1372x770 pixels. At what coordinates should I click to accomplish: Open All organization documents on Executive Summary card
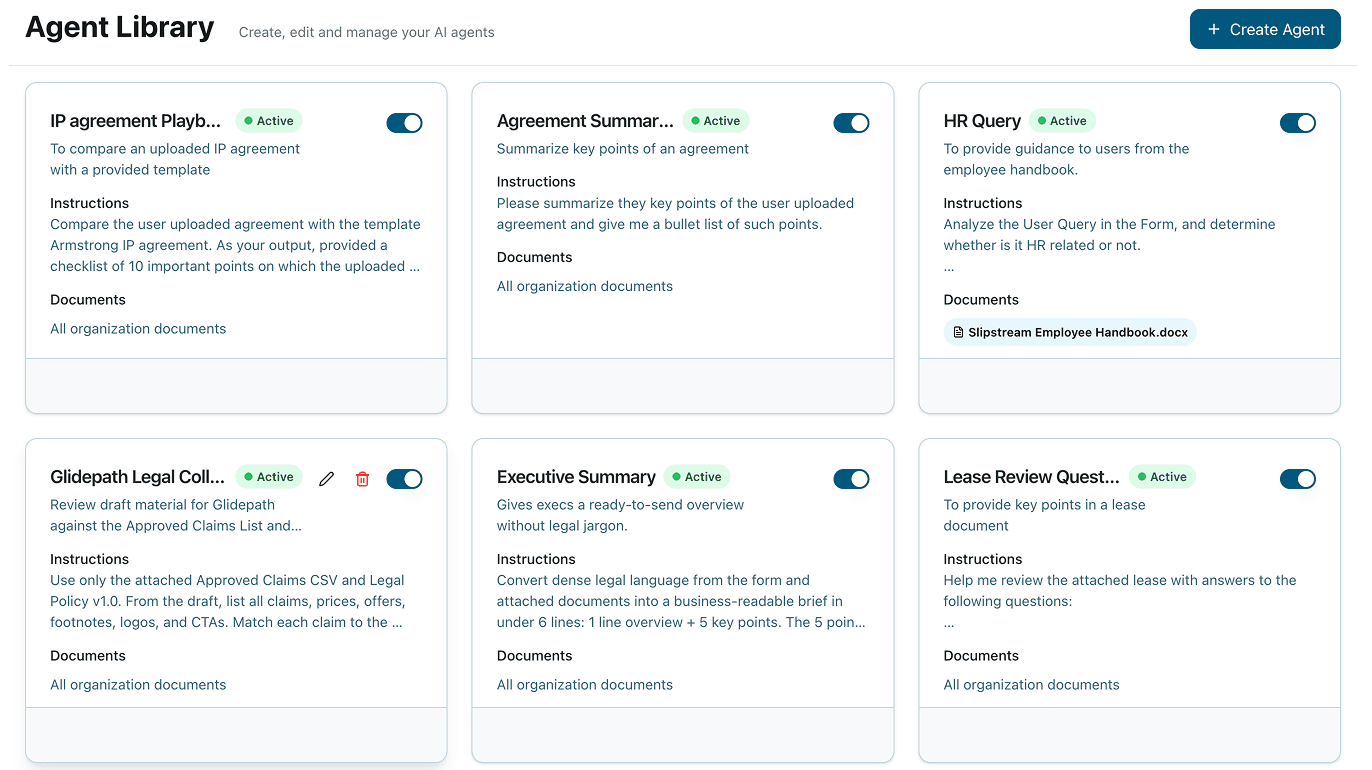coord(584,684)
